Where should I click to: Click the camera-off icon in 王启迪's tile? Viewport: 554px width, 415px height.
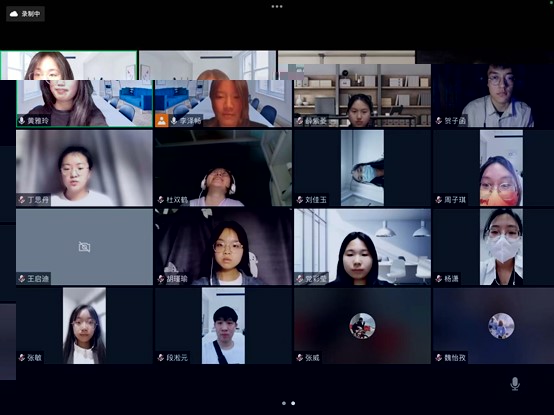[x=84, y=247]
